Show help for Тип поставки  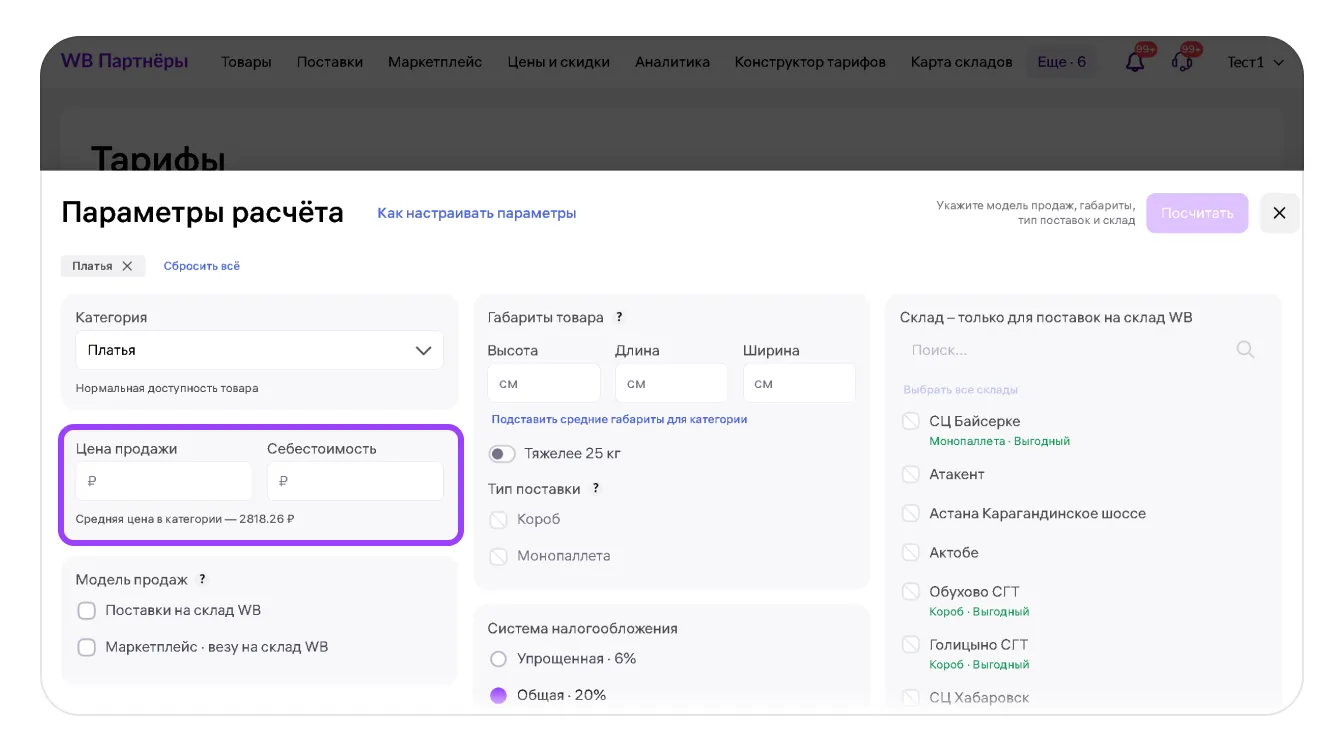coord(596,489)
